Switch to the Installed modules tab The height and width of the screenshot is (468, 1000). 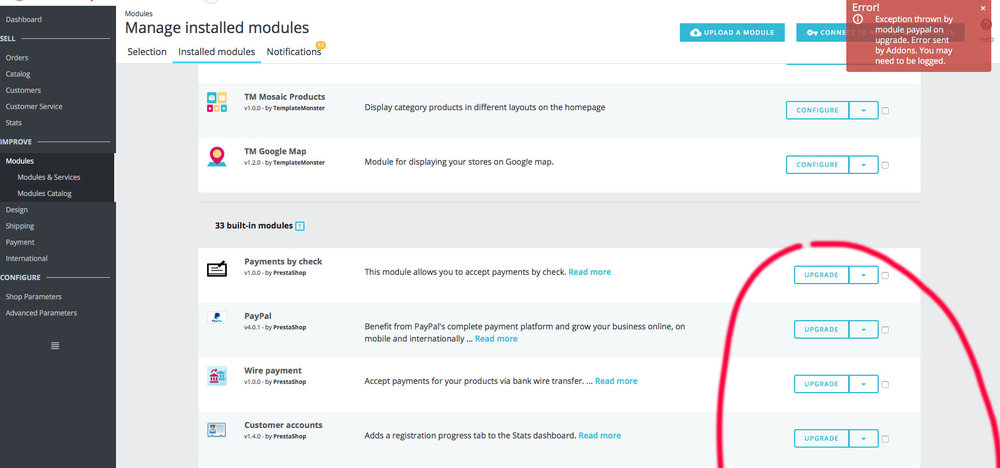click(x=216, y=52)
